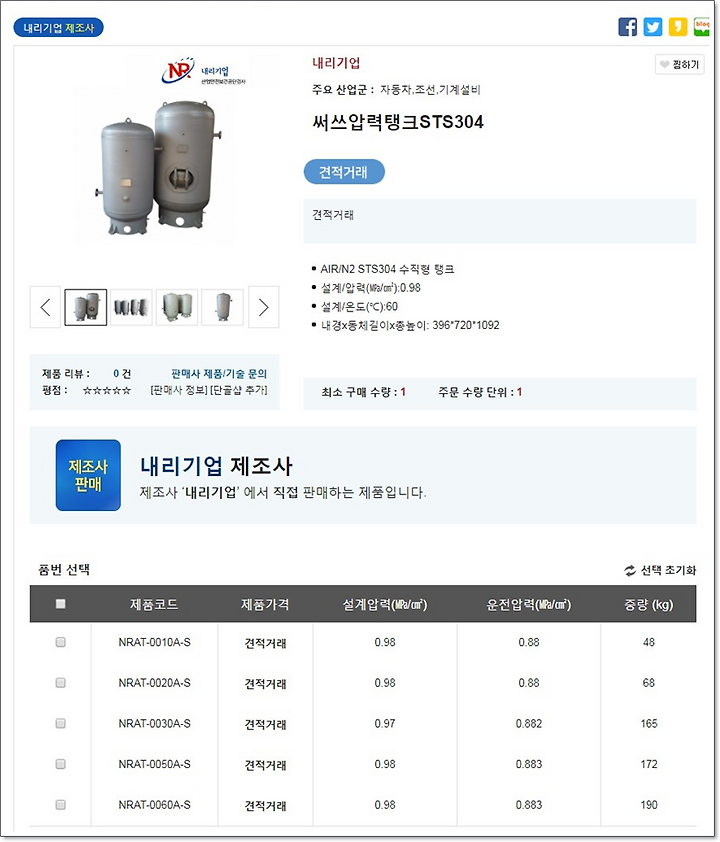
Task: Click product code NRAT-0010A-S
Action: click(x=155, y=642)
